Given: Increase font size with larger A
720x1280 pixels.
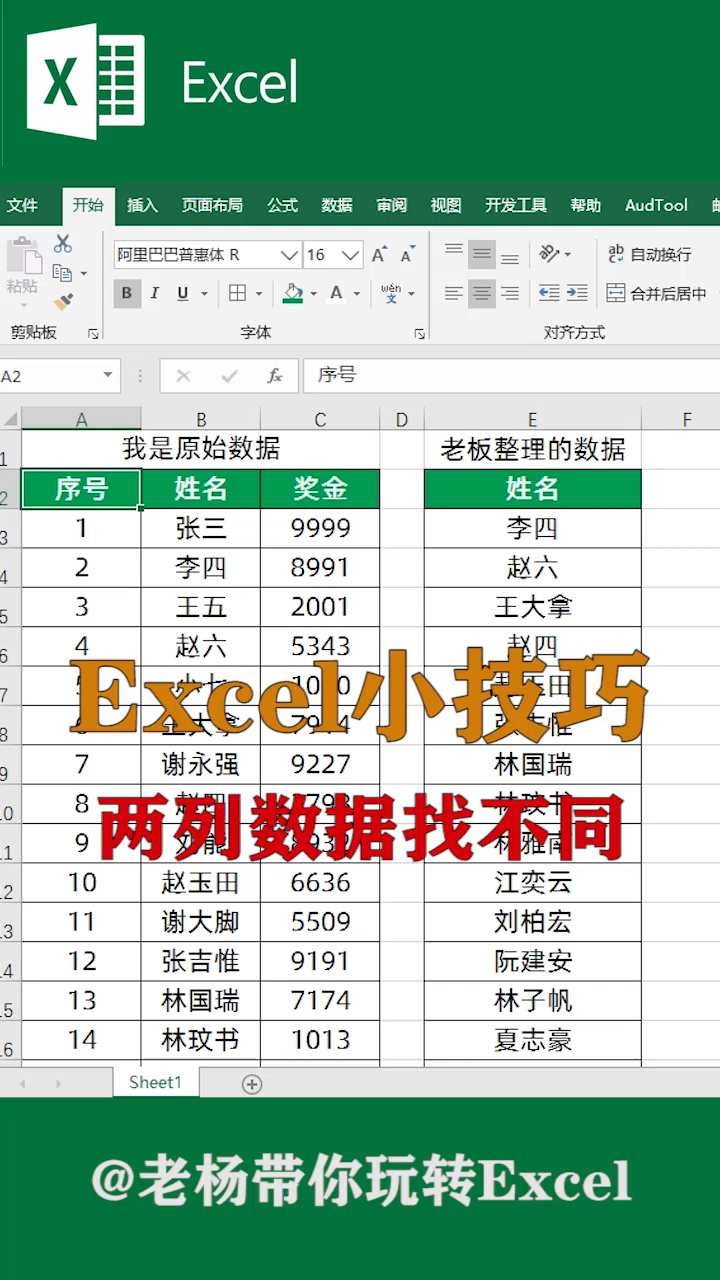Looking at the screenshot, I should click(379, 255).
